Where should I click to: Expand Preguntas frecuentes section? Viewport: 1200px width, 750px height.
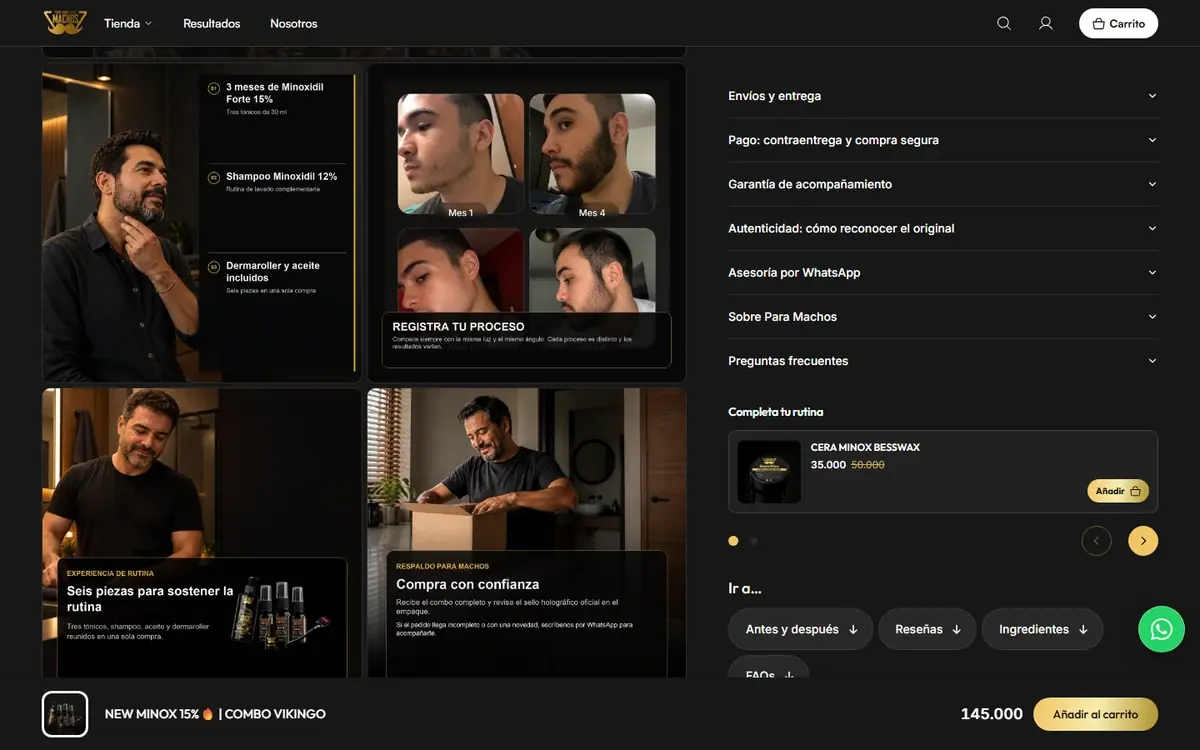pyautogui.click(x=943, y=360)
